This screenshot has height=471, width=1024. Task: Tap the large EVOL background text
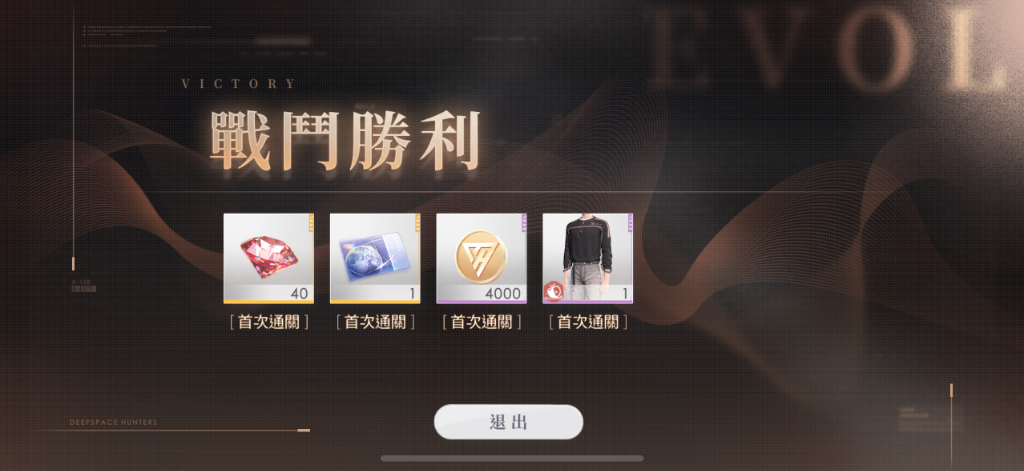point(829,49)
